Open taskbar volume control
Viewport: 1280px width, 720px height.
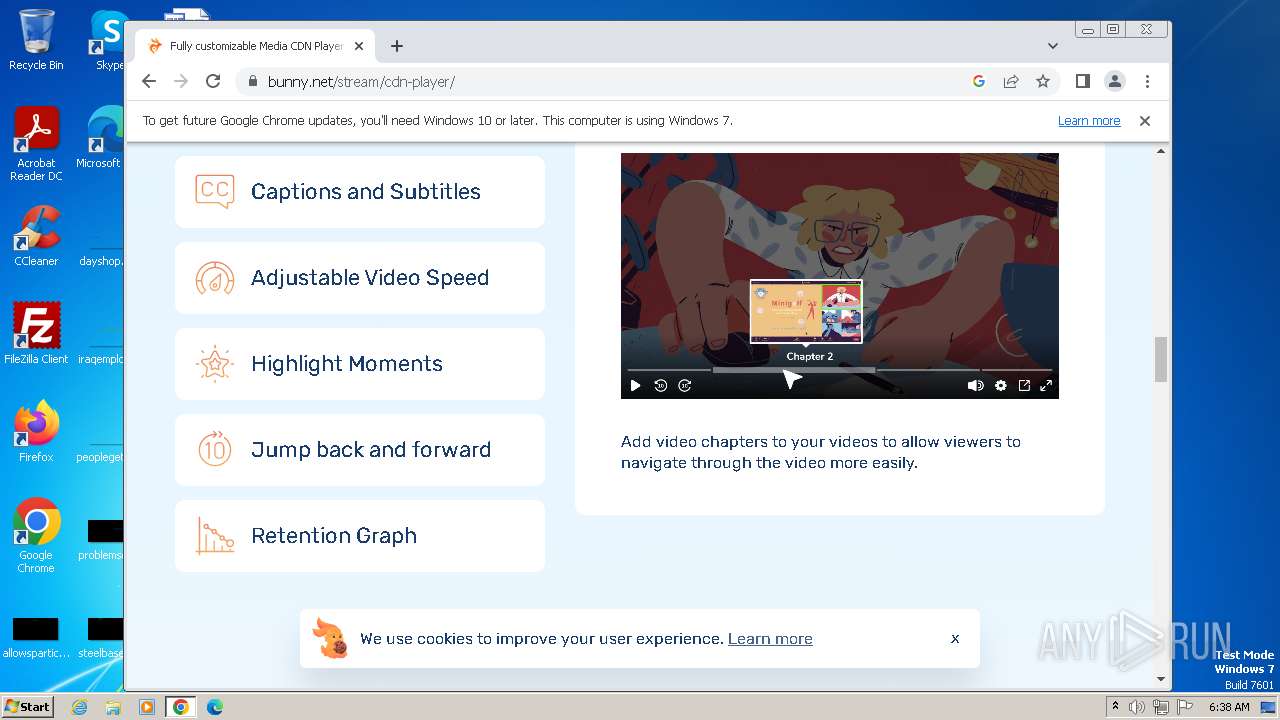(x=1137, y=707)
